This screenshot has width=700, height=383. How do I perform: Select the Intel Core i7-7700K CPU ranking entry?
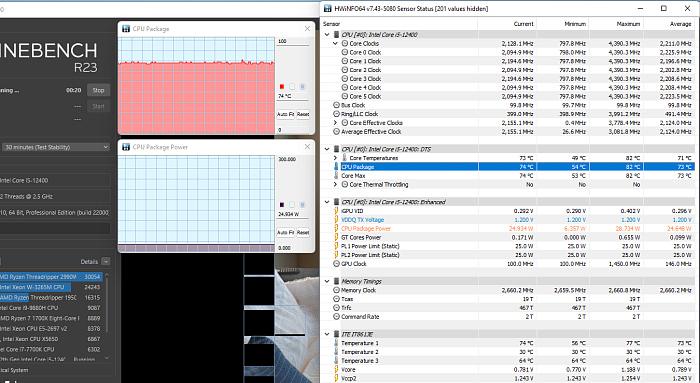[51, 350]
